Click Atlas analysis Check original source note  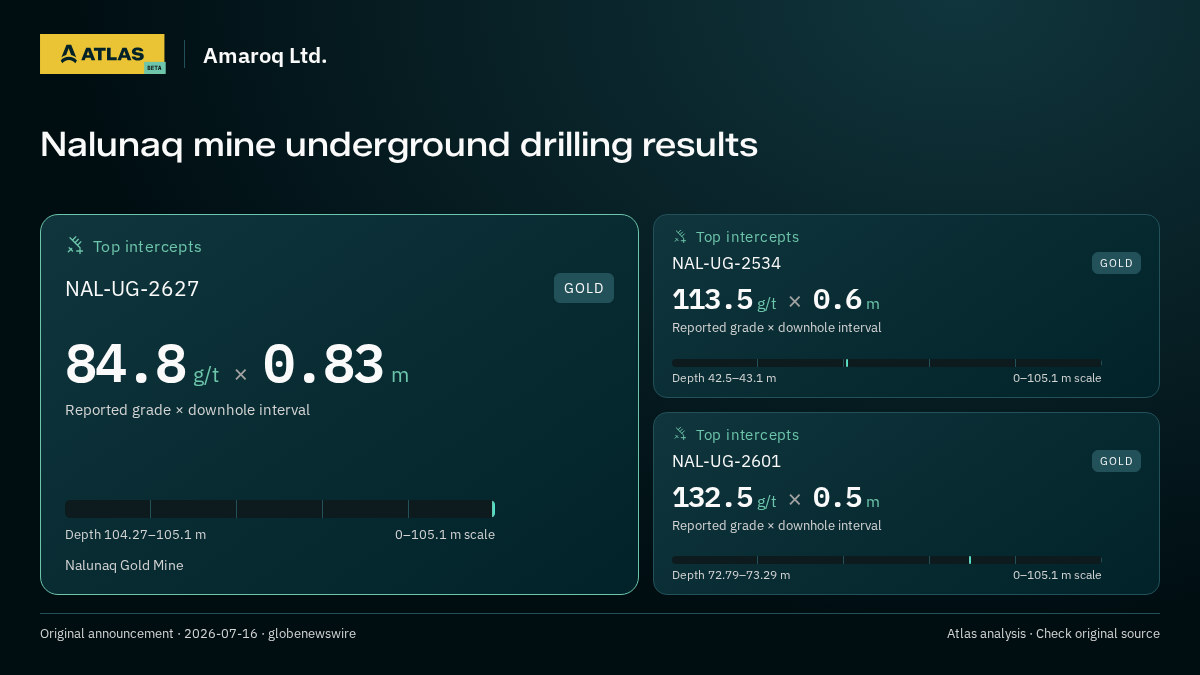(1053, 634)
